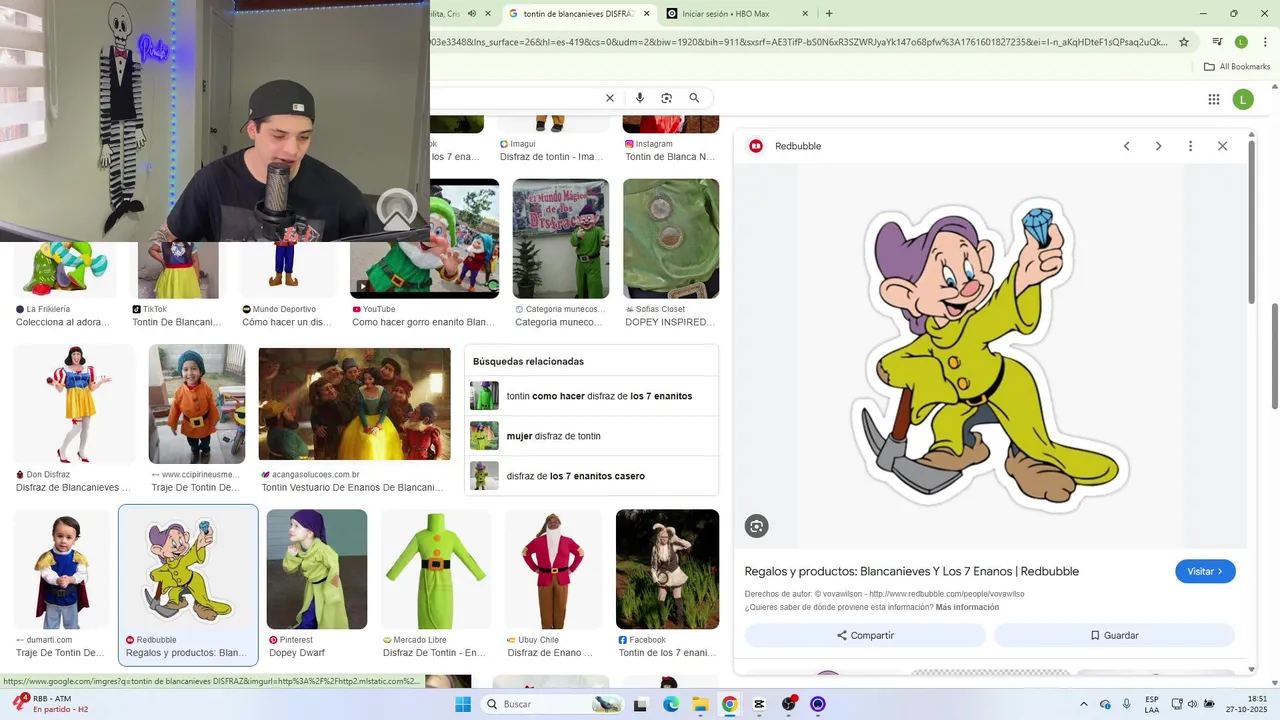The image size is (1280, 720).
Task: Click large Dopey image in preview panel
Action: pyautogui.click(x=990, y=356)
